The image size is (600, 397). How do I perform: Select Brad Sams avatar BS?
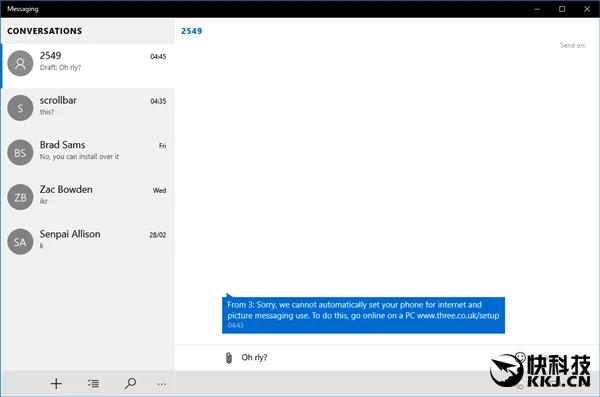20,152
